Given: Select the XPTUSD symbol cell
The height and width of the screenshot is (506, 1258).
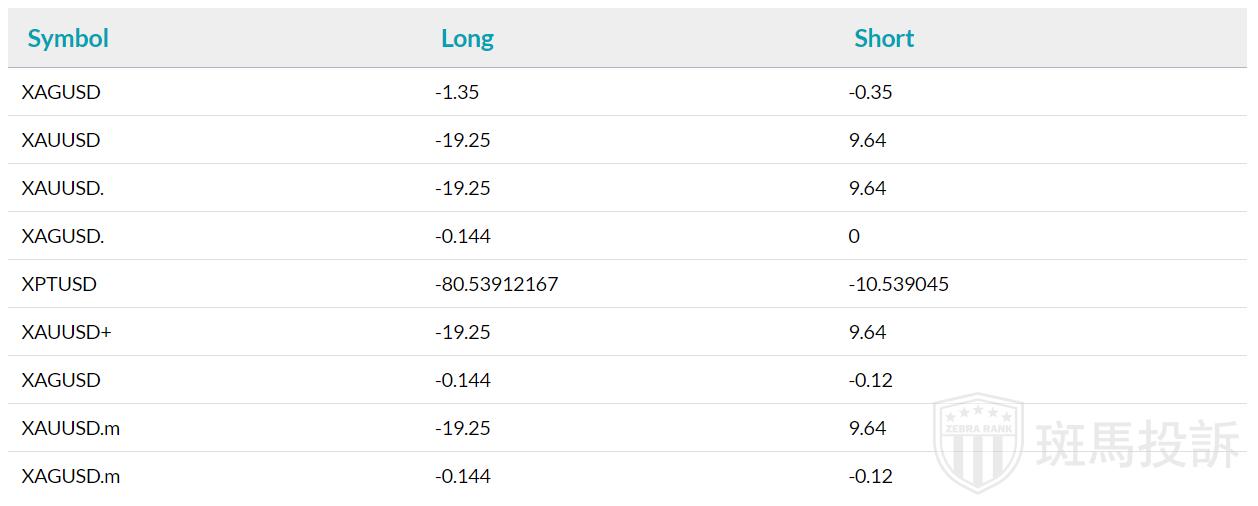Looking at the screenshot, I should (59, 284).
